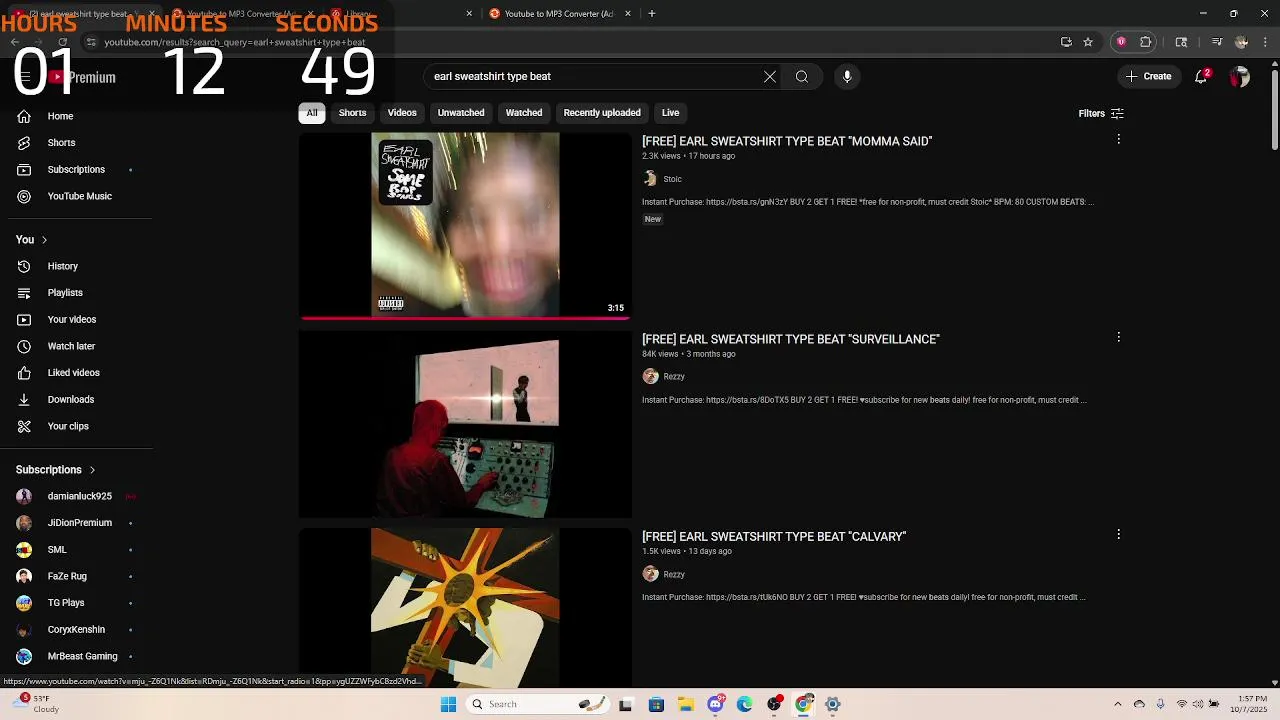Open SML subscription channel
The image size is (1280, 720).
pyautogui.click(x=57, y=550)
